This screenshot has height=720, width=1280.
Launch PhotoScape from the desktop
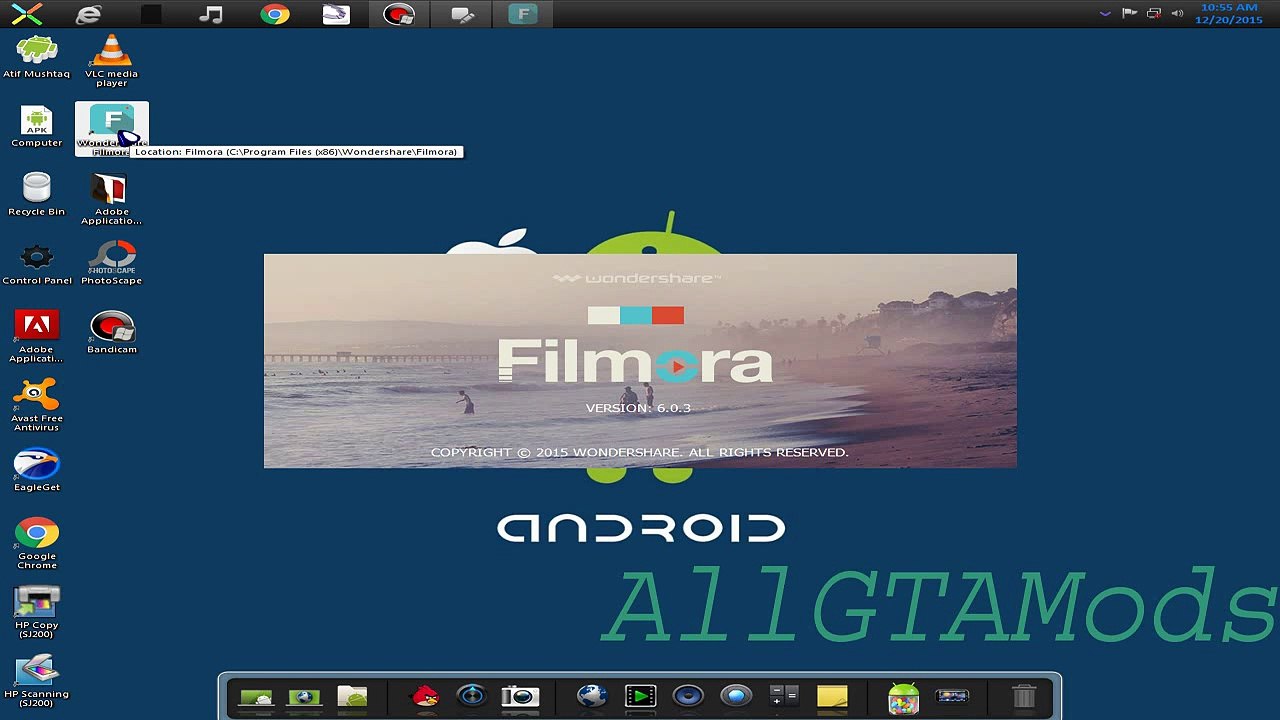tap(111, 264)
